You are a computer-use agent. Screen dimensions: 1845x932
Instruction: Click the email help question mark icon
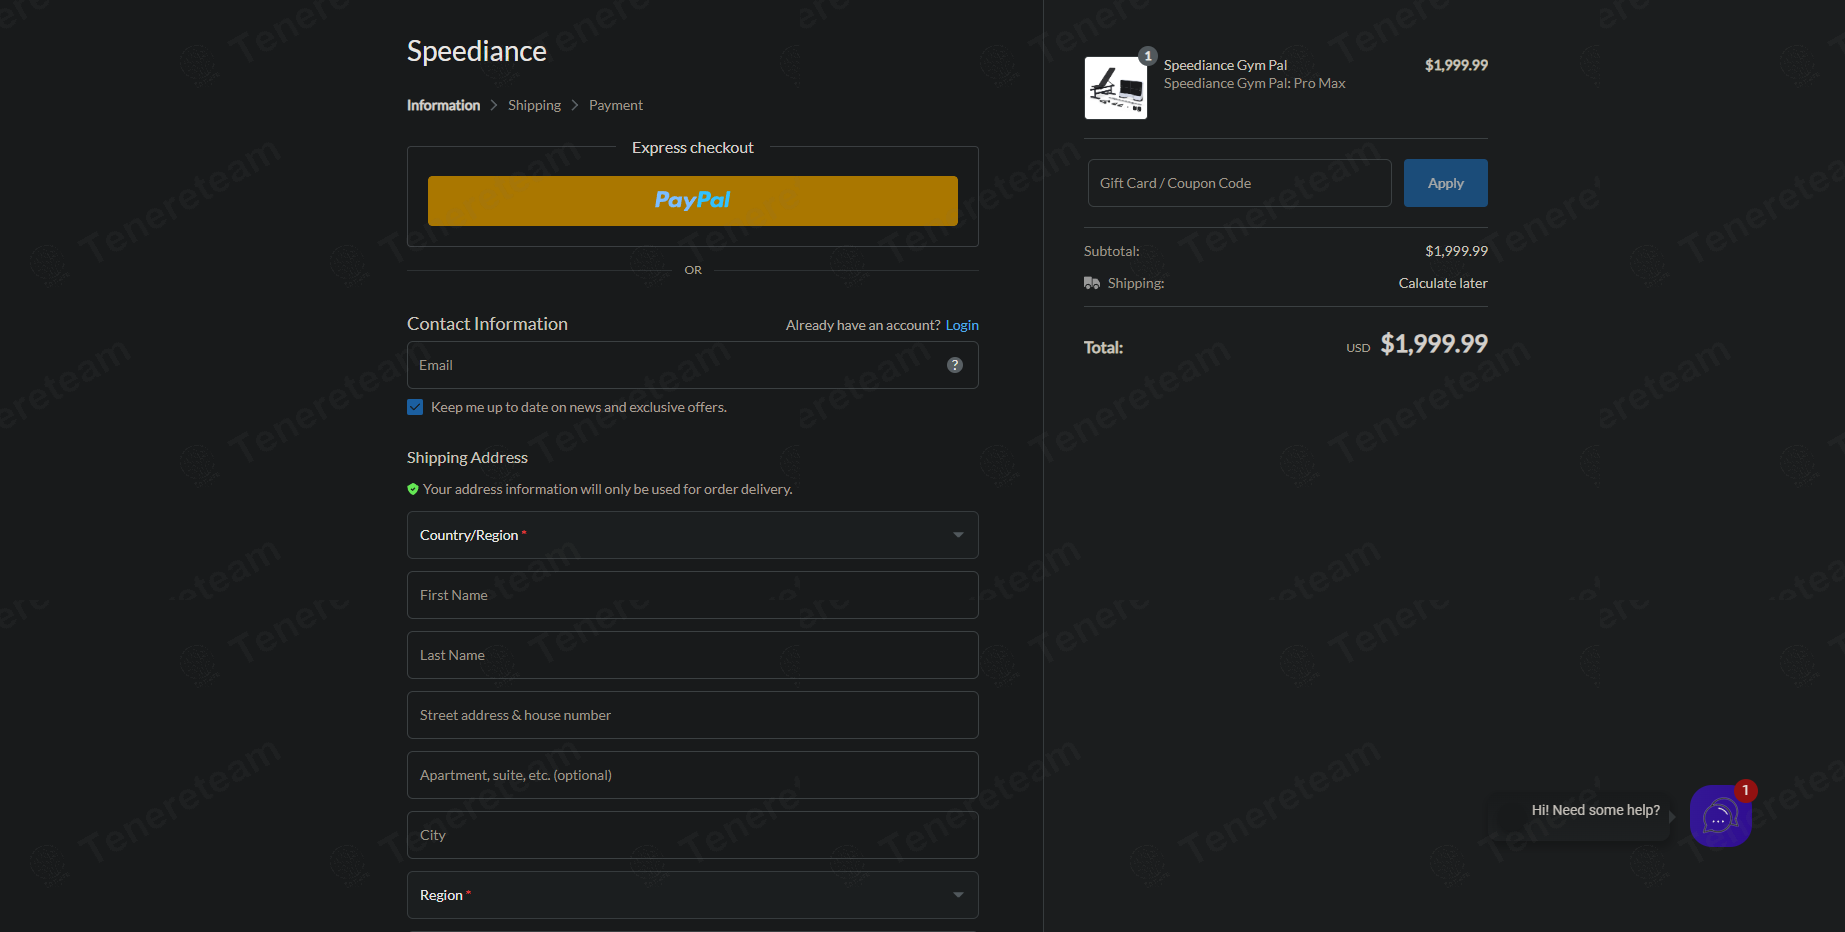click(x=955, y=365)
